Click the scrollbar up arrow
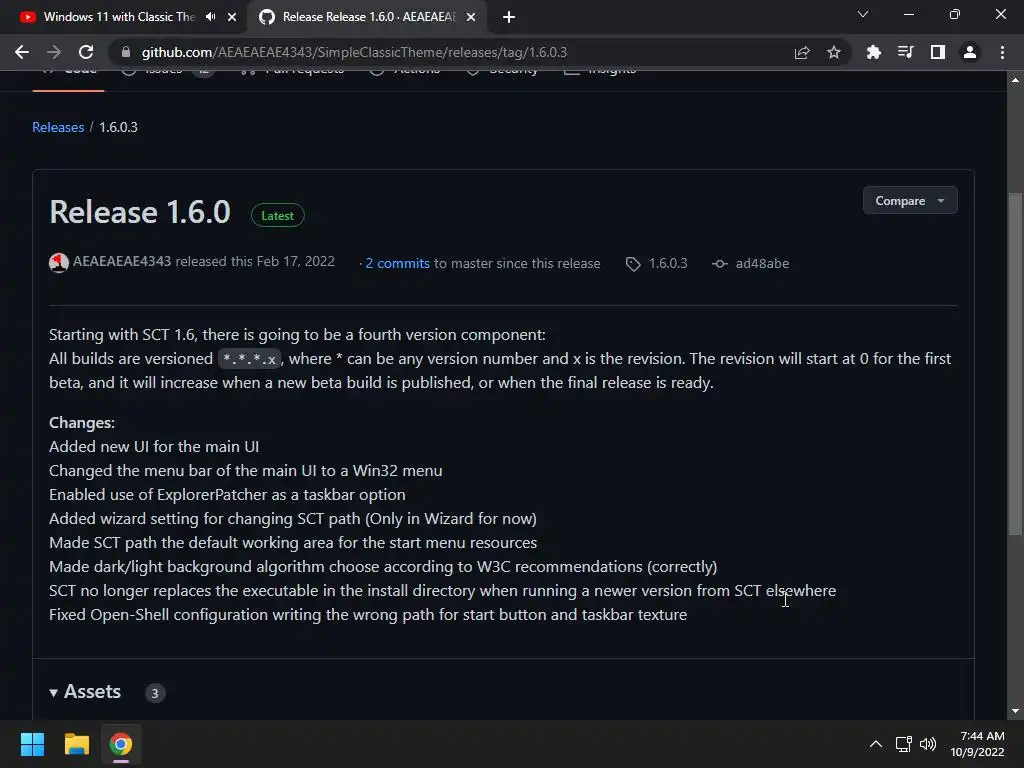This screenshot has height=768, width=1024. pyautogui.click(x=1015, y=80)
